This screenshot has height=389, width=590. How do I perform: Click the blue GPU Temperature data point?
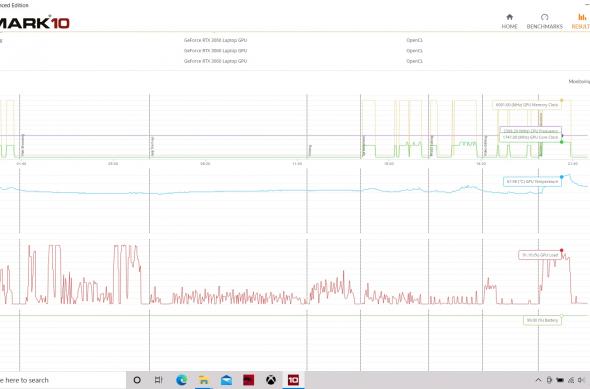(562, 177)
